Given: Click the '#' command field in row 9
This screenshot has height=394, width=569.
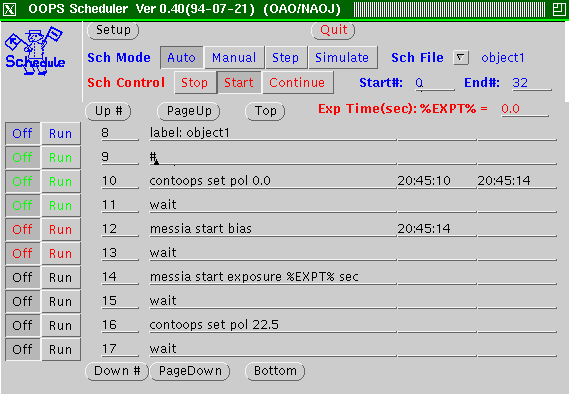Looking at the screenshot, I should 273,157.
